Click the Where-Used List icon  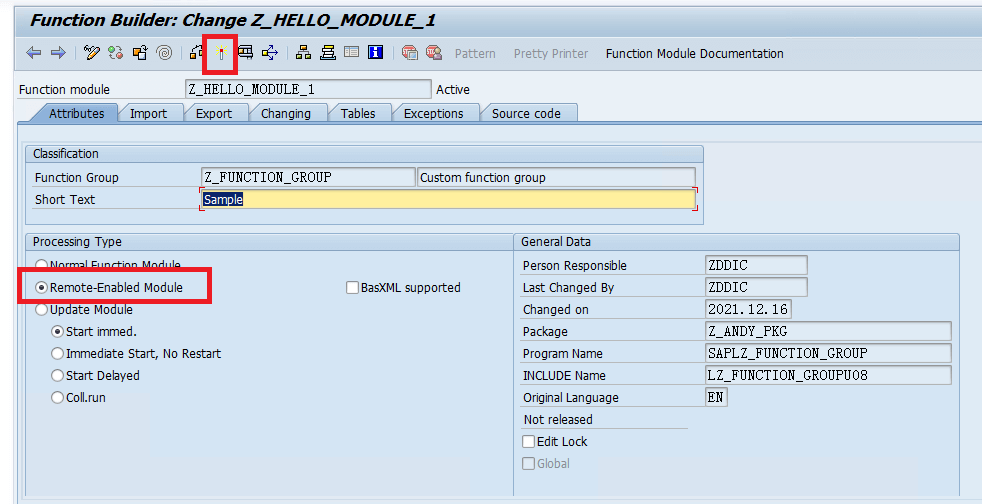[x=245, y=53]
